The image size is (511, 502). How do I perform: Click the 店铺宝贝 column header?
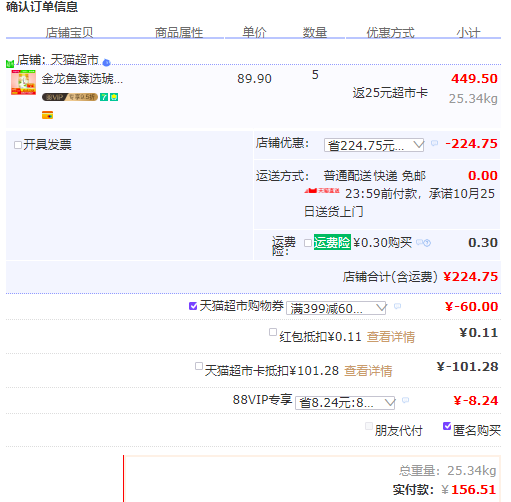click(x=69, y=32)
